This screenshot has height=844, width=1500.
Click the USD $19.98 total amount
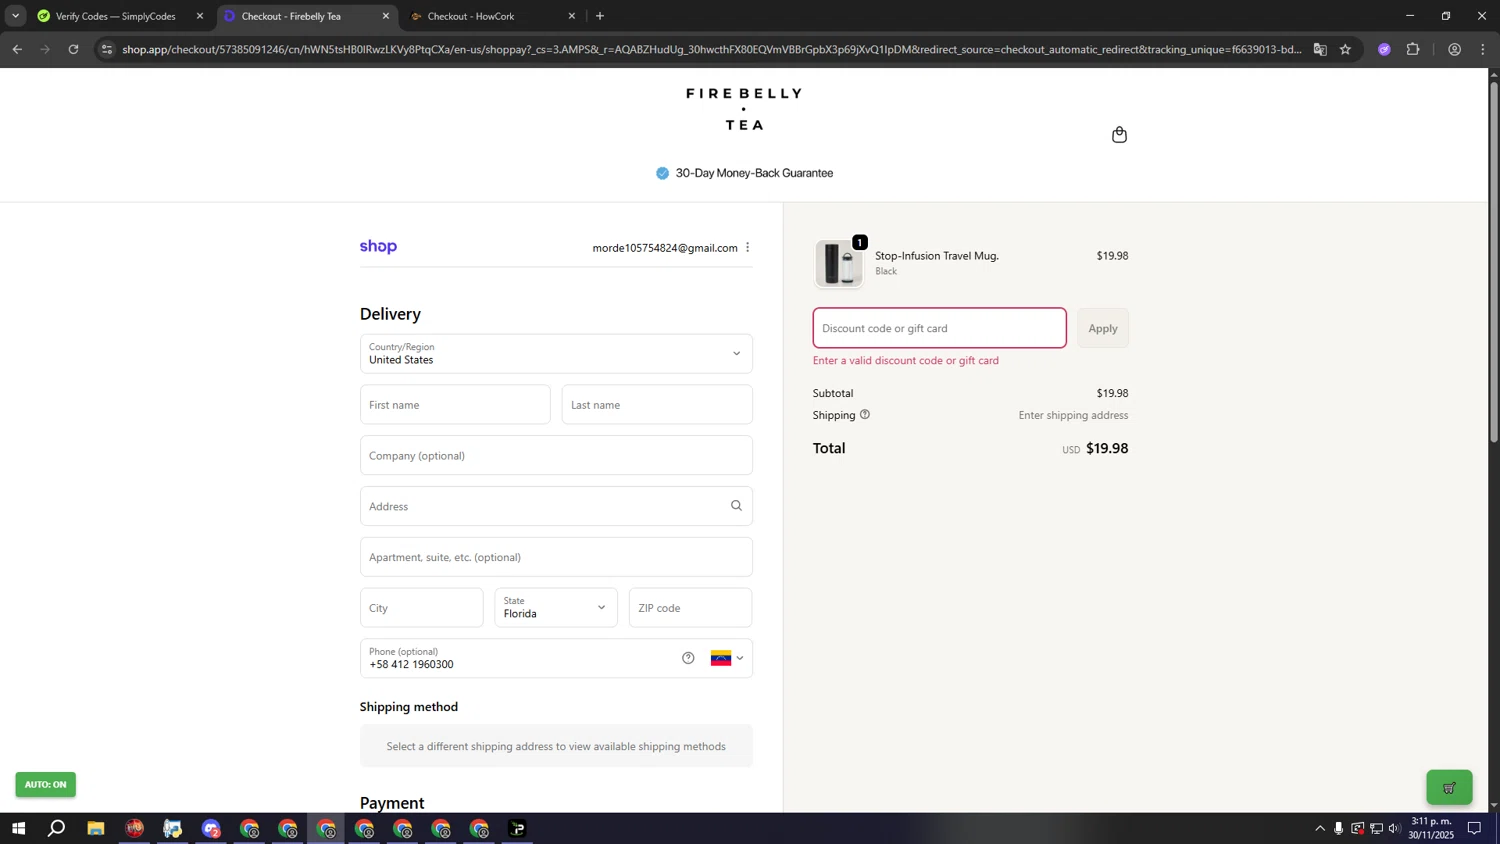click(1095, 449)
